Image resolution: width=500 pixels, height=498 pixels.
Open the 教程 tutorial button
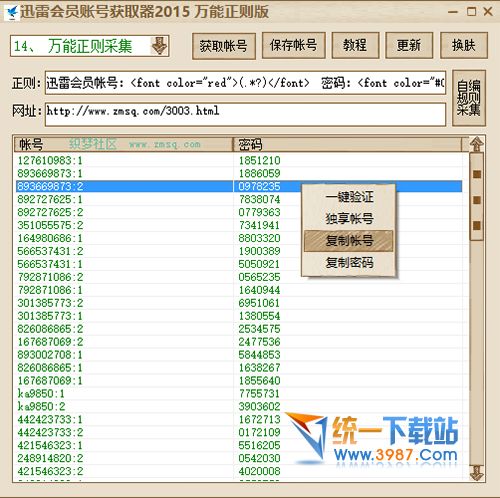pos(355,45)
